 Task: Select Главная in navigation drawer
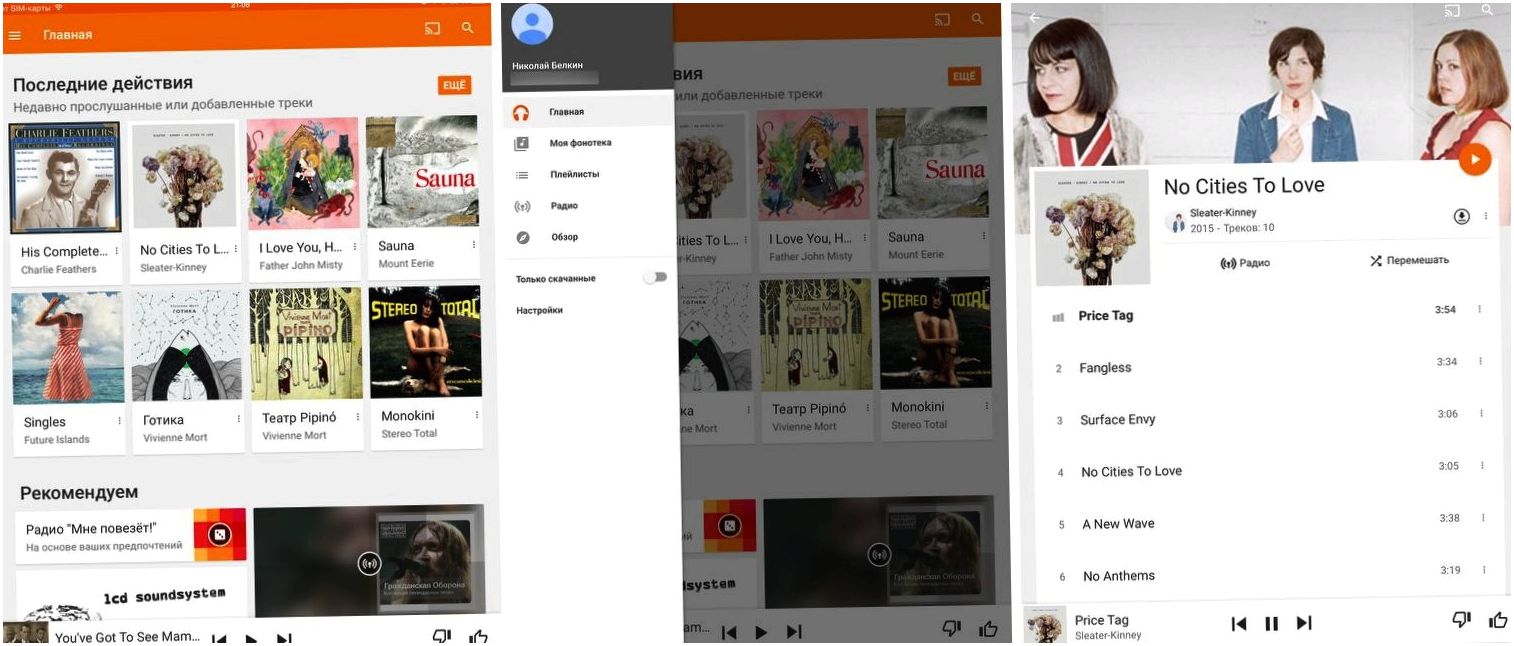[590, 112]
